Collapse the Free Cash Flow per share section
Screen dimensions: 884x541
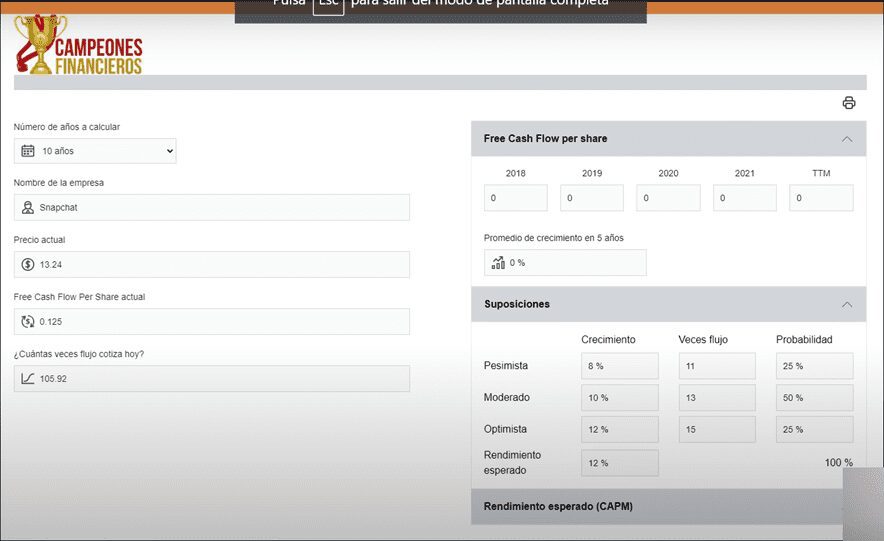tap(847, 139)
